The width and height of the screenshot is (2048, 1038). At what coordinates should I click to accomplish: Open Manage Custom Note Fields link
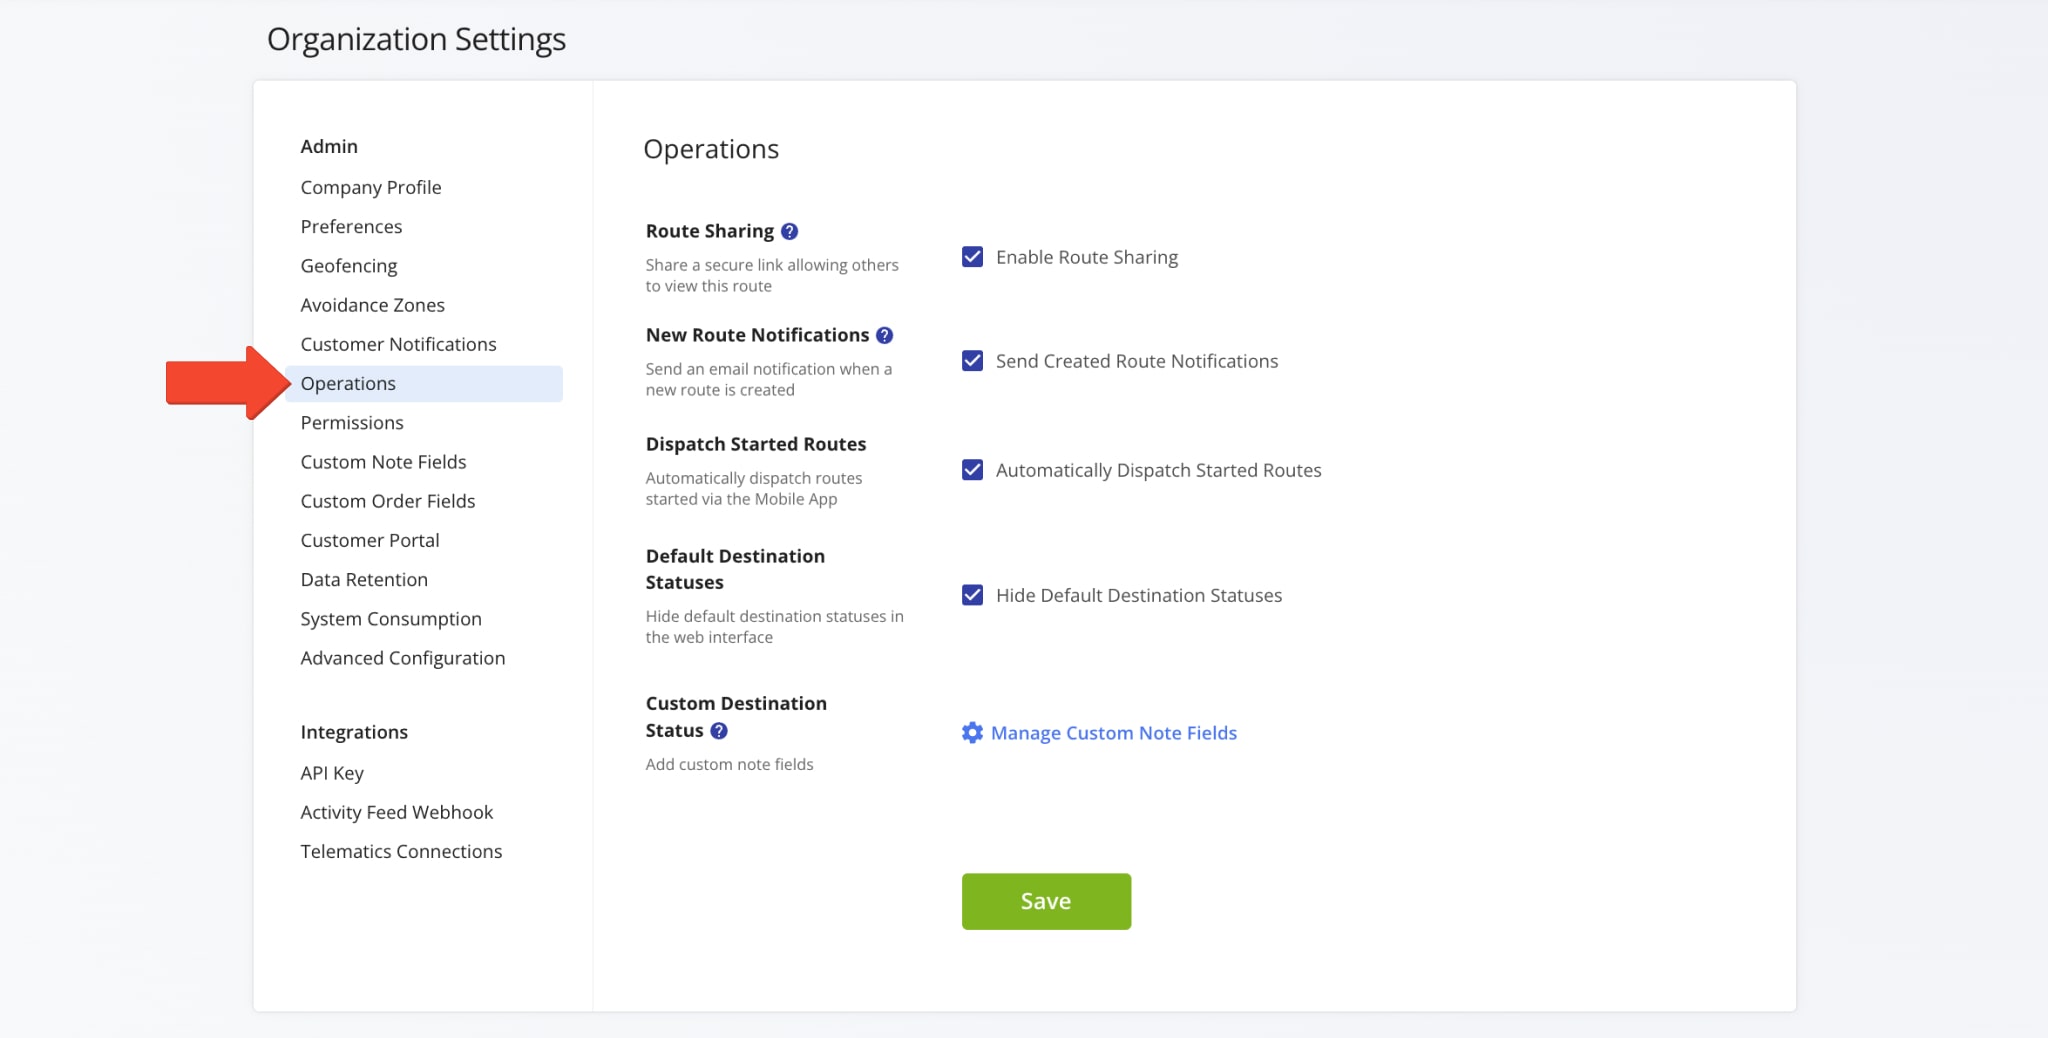tap(1113, 733)
